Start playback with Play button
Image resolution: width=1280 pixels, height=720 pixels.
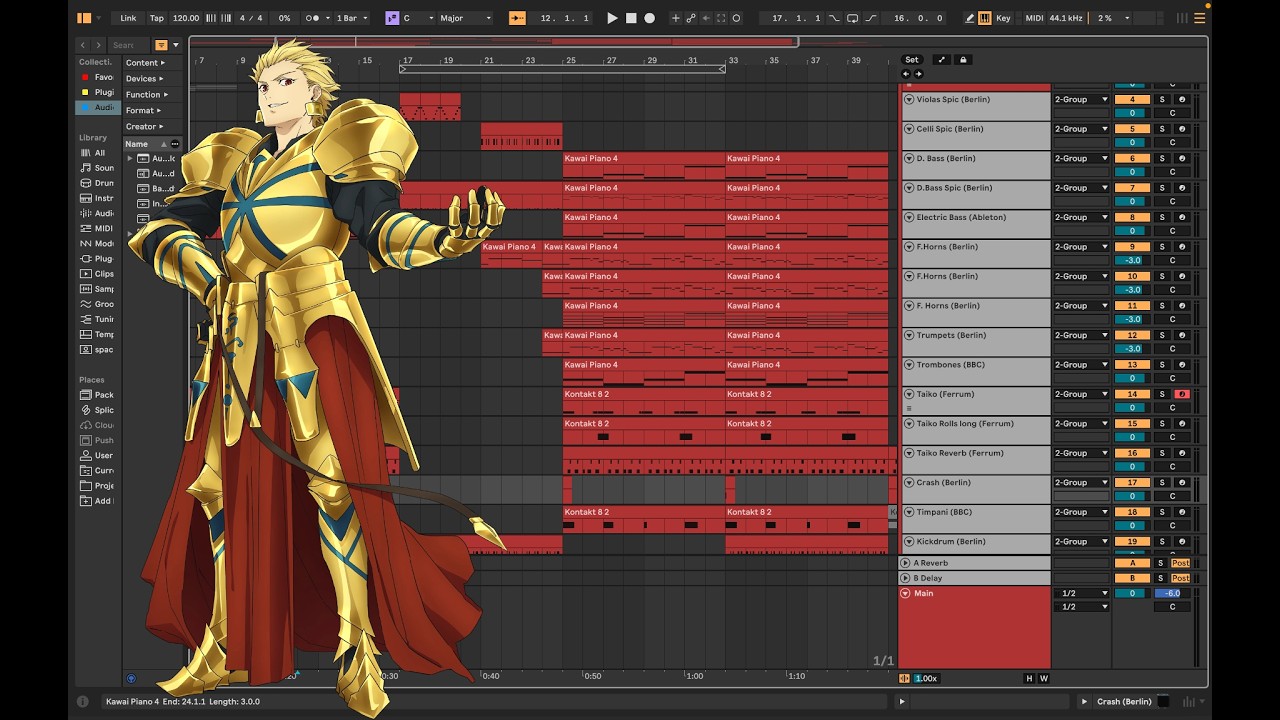point(613,18)
